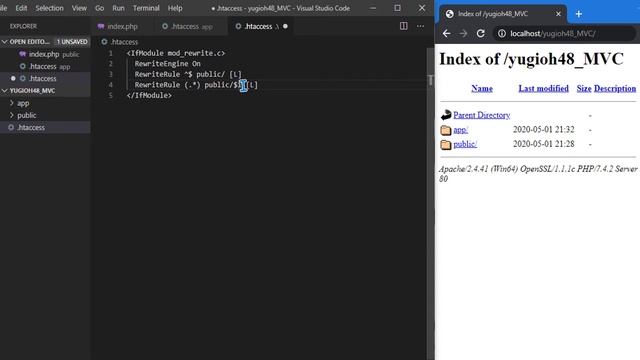Click the PHP icon on index.php tab
The image size is (640, 360).
coord(101,26)
